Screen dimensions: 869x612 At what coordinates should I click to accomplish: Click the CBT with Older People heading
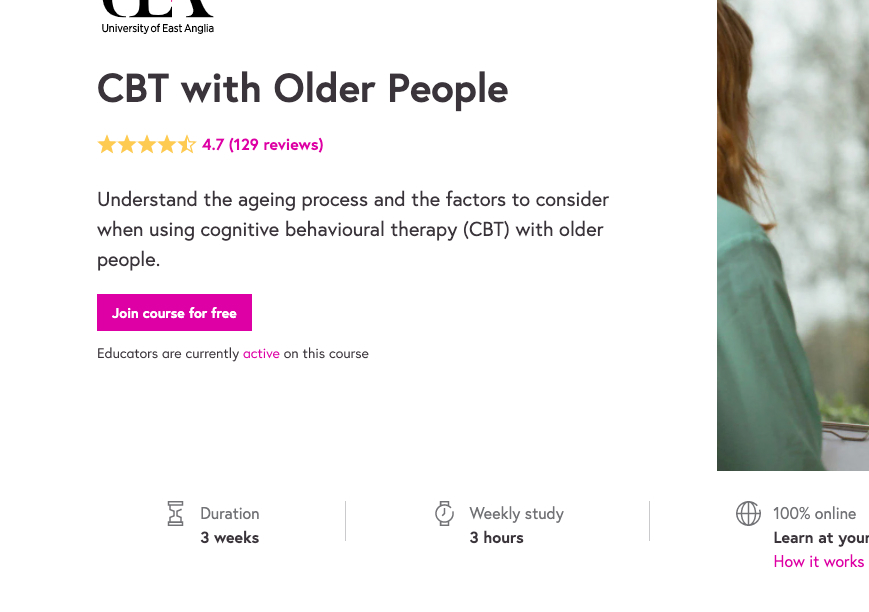(302, 89)
